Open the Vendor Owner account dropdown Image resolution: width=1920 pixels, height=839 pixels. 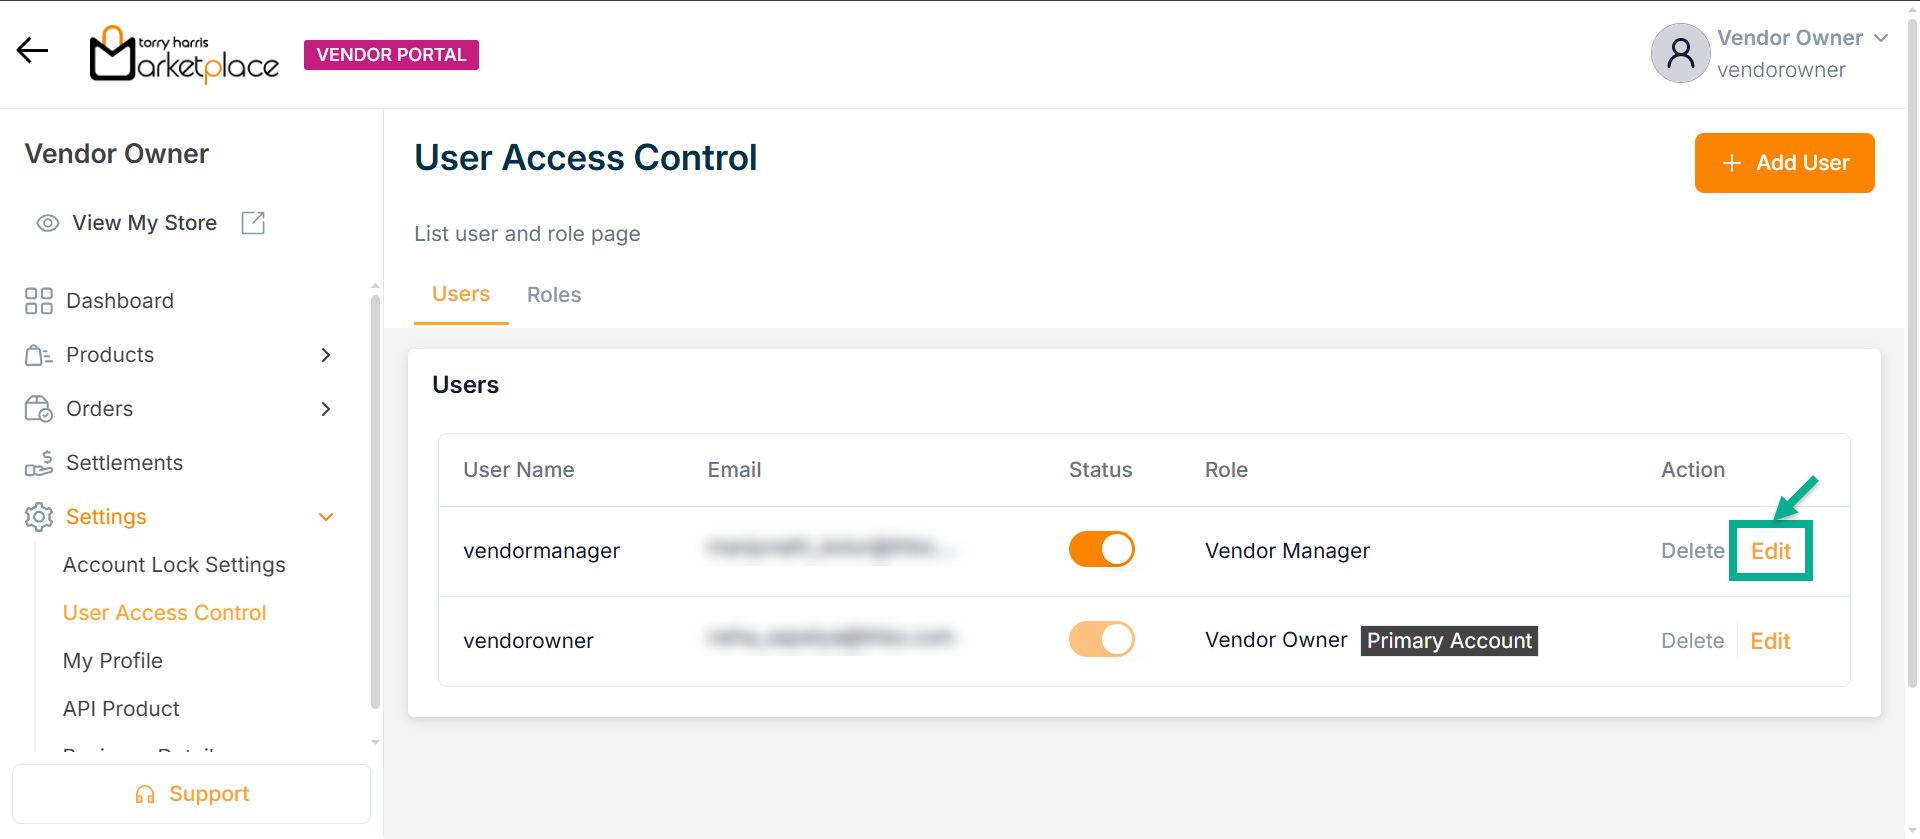(x=1881, y=38)
